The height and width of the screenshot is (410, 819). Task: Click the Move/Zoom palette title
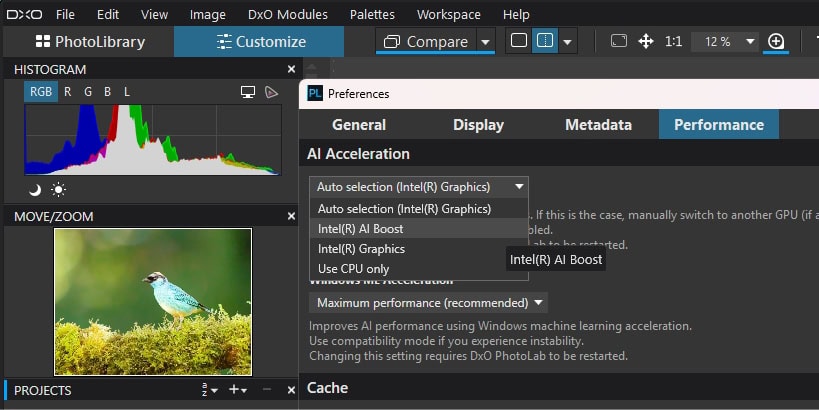pos(54,216)
